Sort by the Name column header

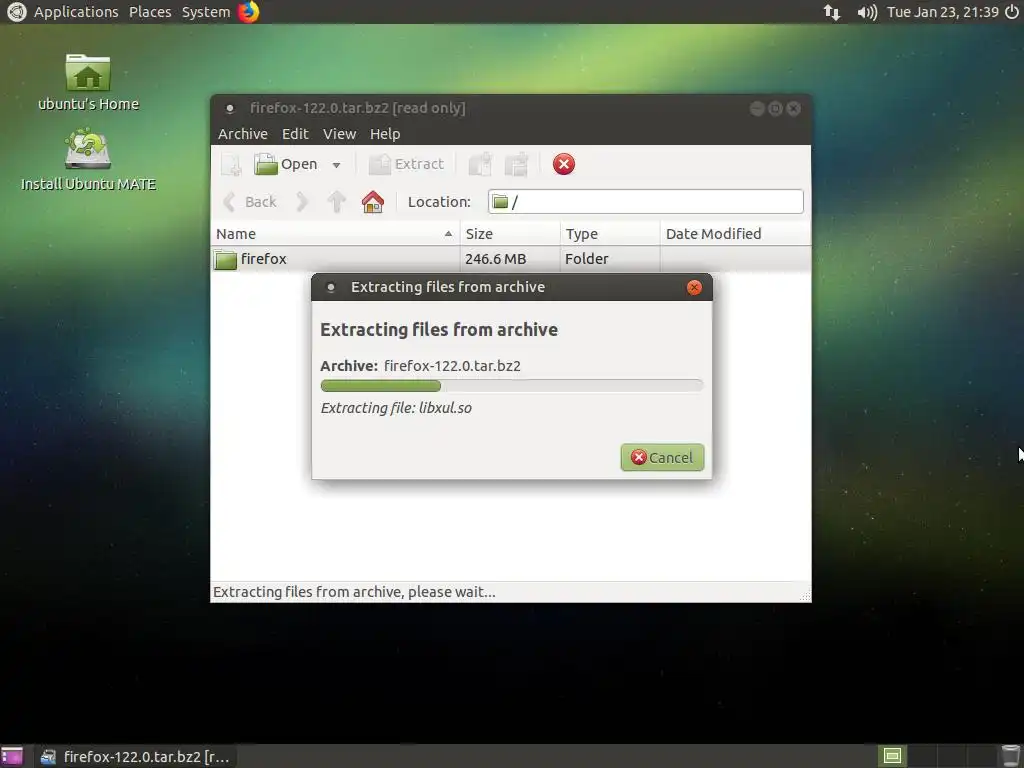[336, 234]
